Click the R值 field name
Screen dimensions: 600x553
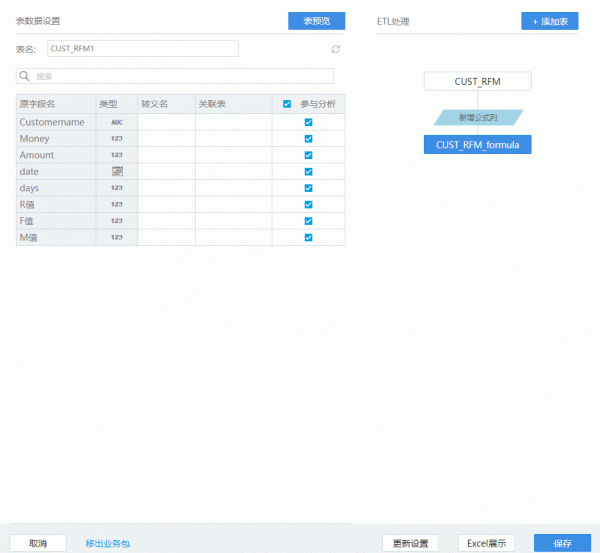tap(27, 204)
